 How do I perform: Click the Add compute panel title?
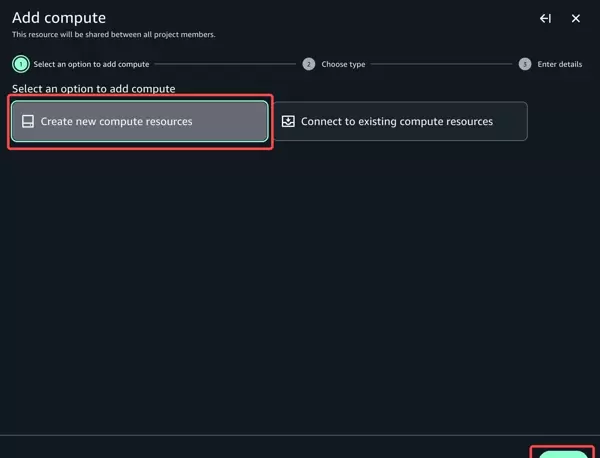pos(59,18)
